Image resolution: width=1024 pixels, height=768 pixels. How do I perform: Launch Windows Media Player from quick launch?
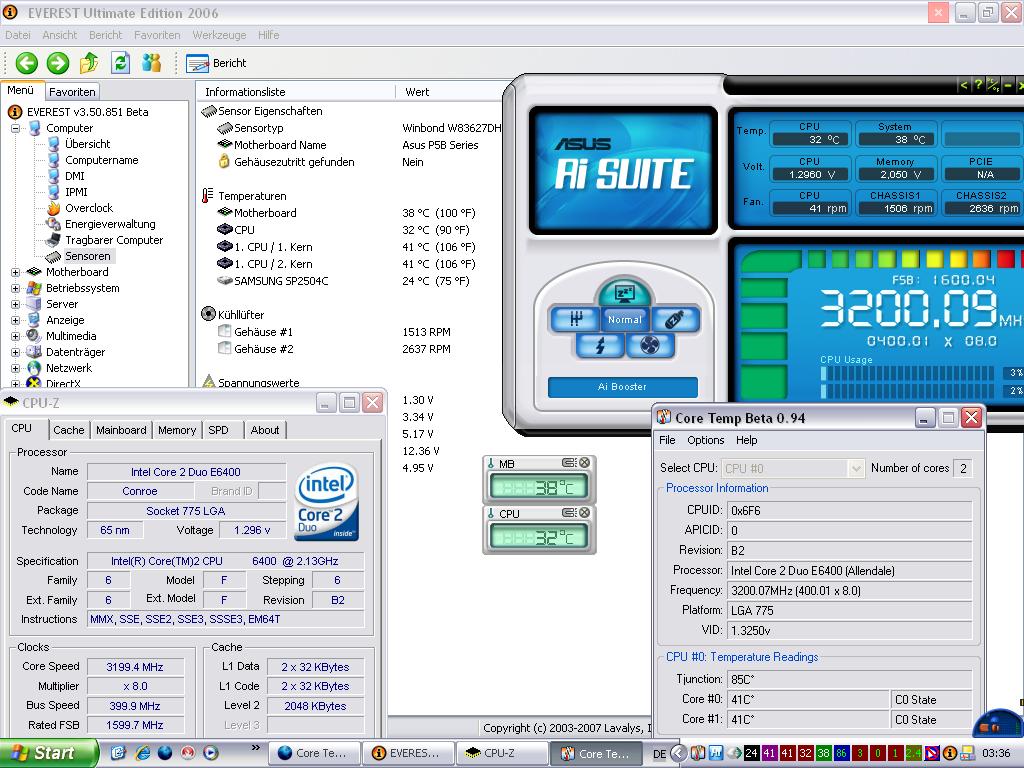(211, 753)
